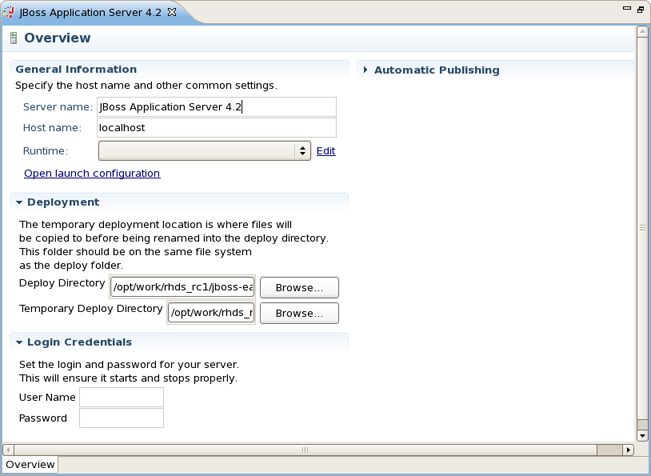Image resolution: width=651 pixels, height=476 pixels.
Task: Close the JBoss Application Server 4.2 editor tab
Action: click(172, 12)
